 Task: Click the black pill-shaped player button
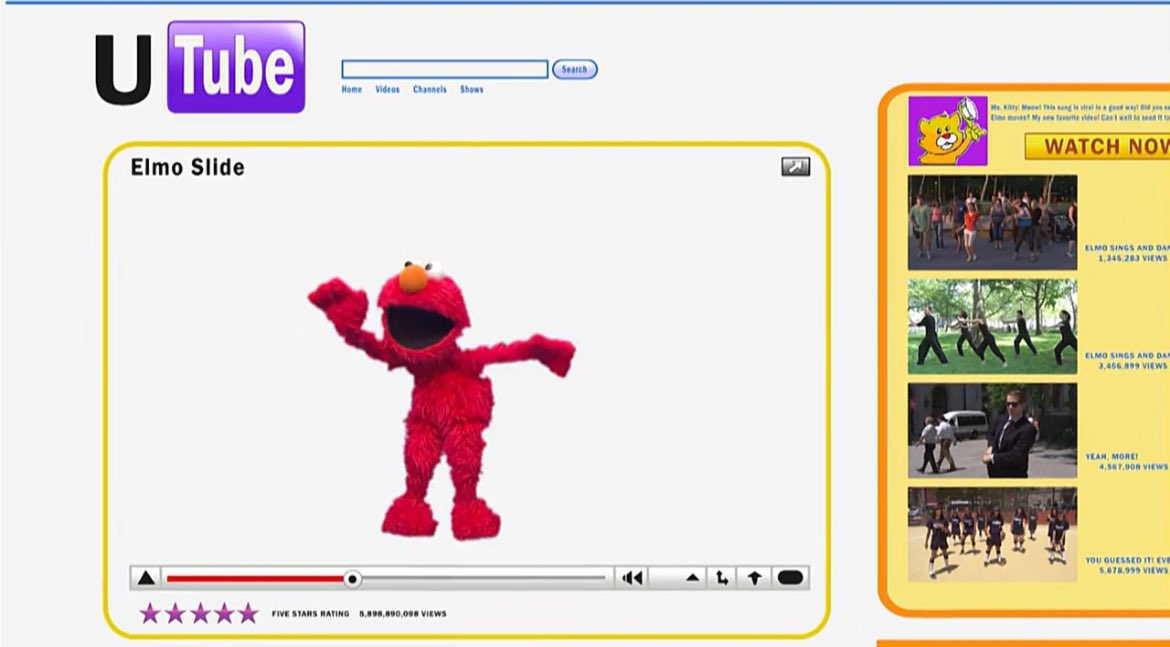click(x=790, y=578)
